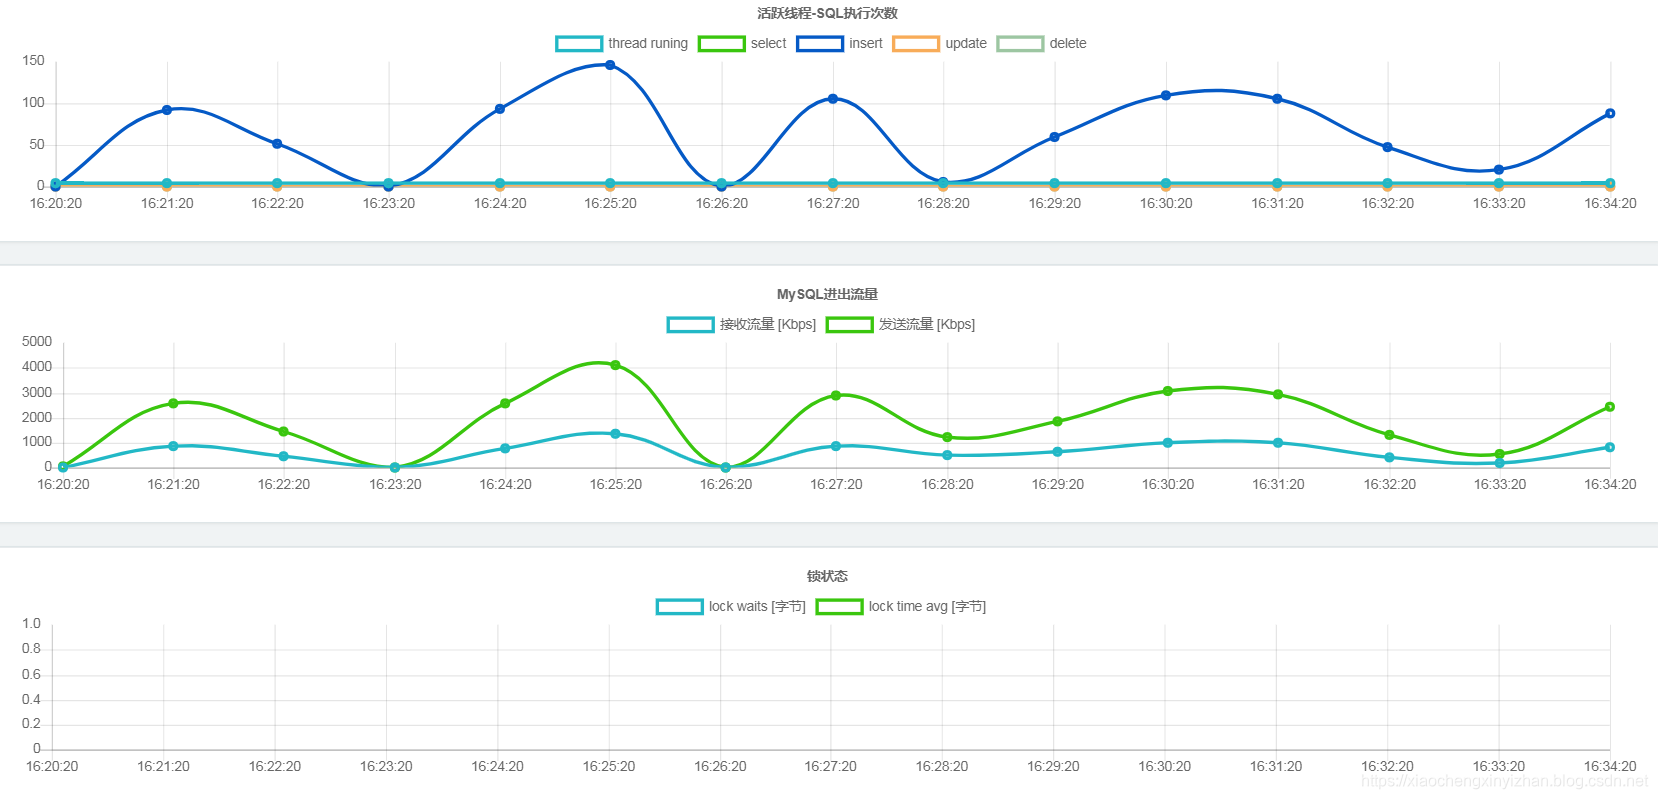Click 发送流量 point at 16:34:20
Screen dimensions: 1658x799
pos(1610,407)
